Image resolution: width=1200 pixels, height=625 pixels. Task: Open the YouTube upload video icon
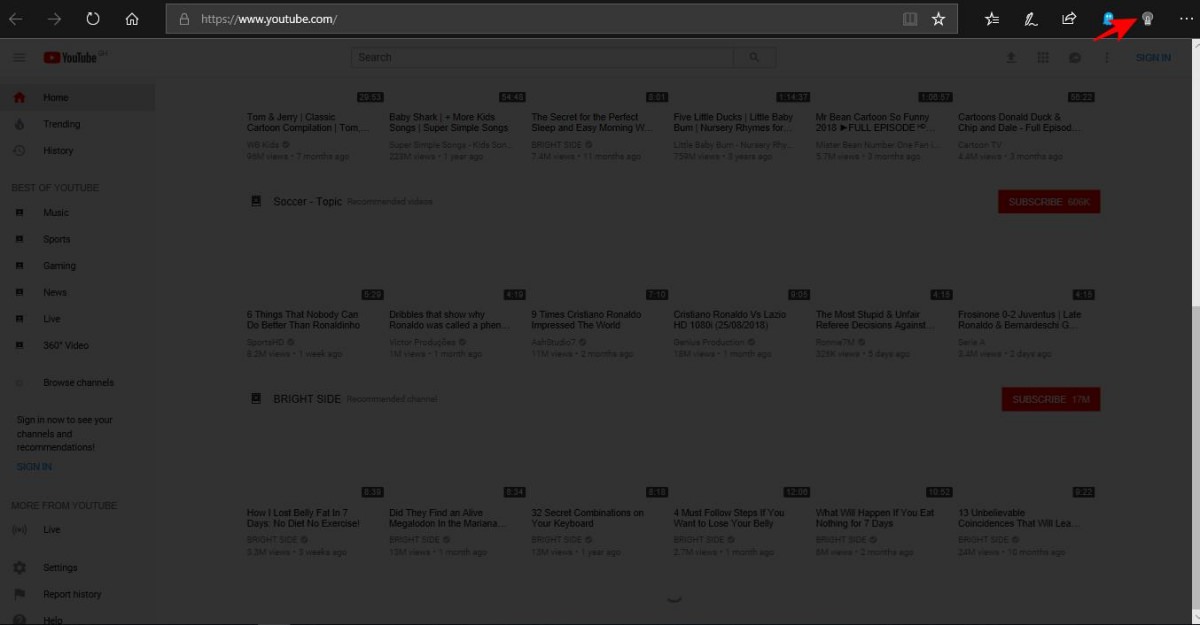(x=1011, y=58)
